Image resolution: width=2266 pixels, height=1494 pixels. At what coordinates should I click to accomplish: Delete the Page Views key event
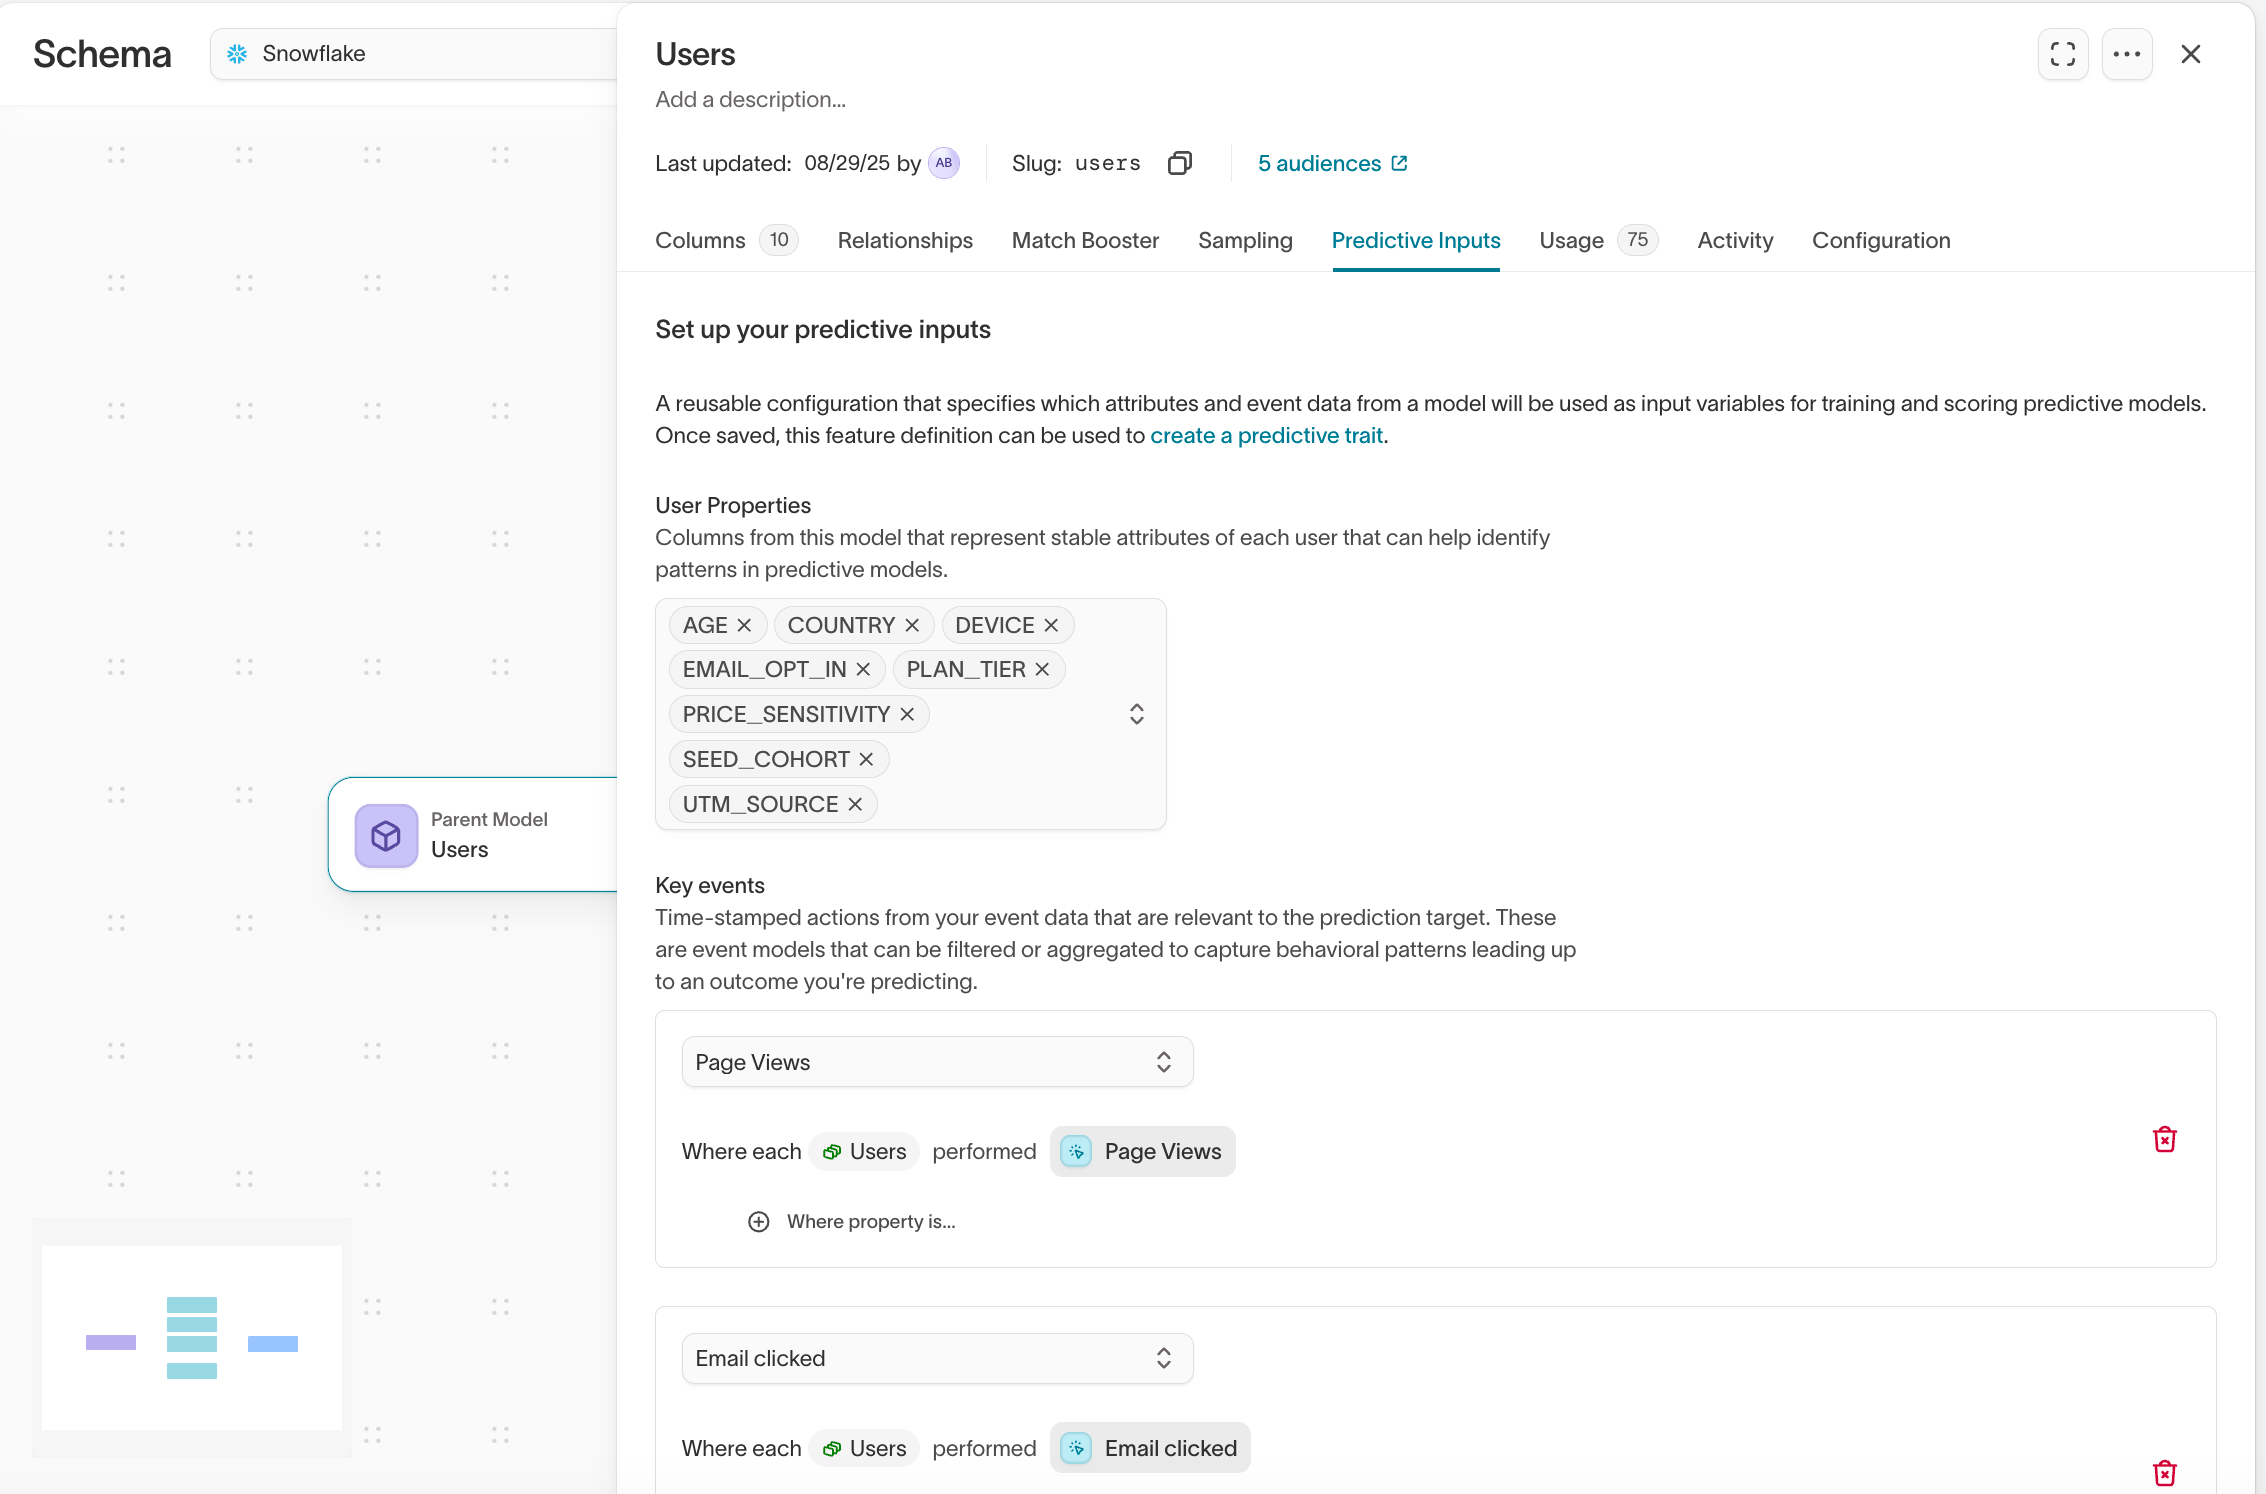2165,1139
